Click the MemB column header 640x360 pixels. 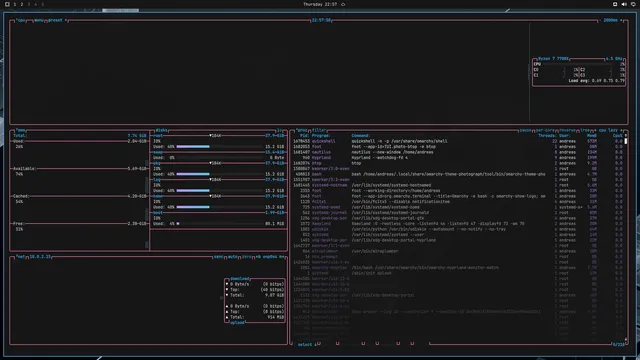[591, 136]
